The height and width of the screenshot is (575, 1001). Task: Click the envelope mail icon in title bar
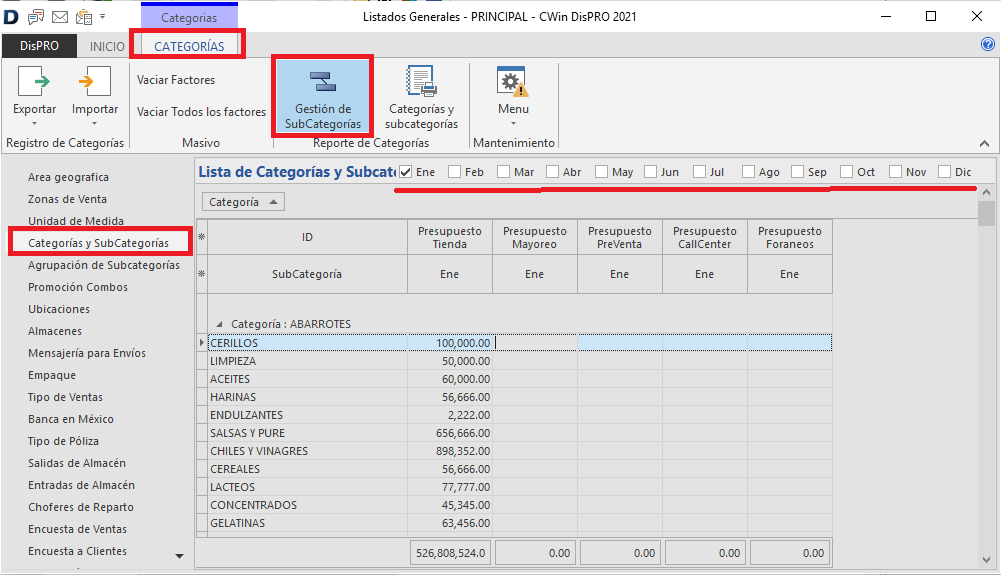point(60,16)
